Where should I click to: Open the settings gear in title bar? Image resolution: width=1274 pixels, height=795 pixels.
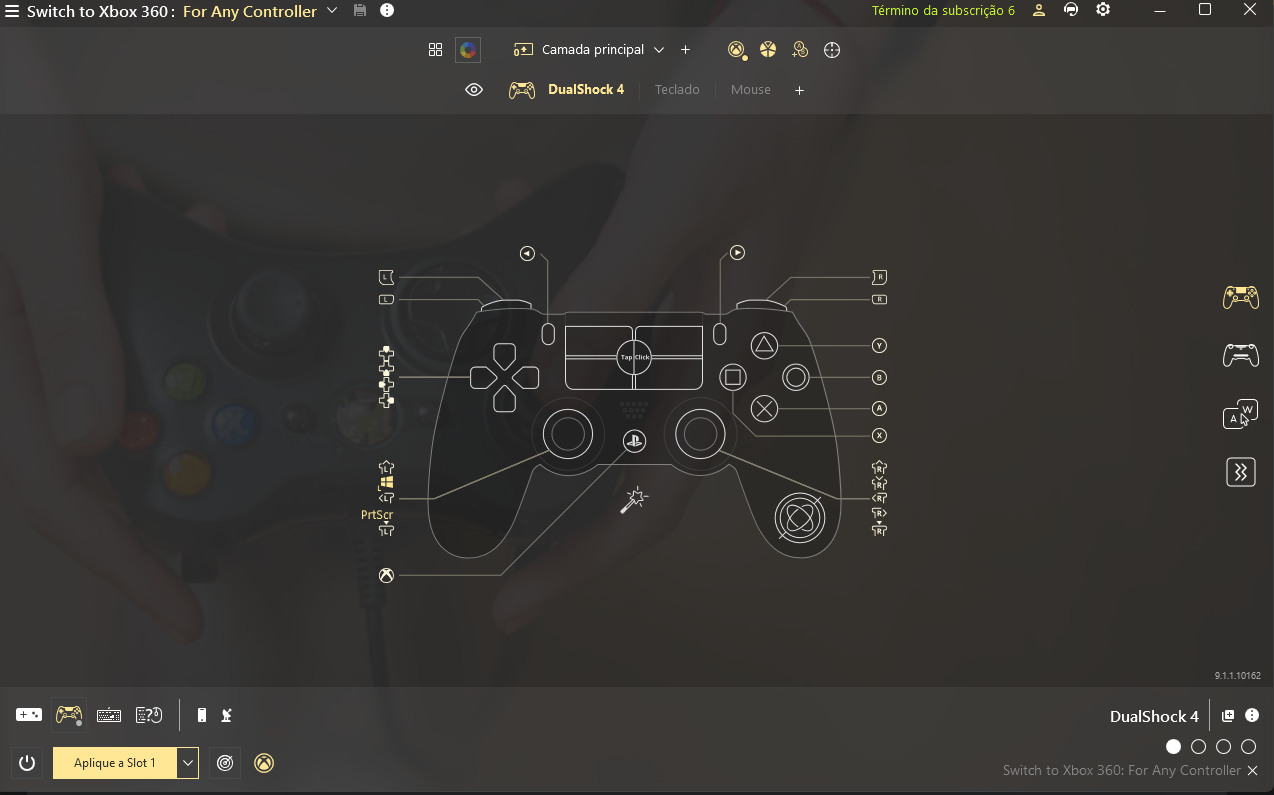[1103, 10]
